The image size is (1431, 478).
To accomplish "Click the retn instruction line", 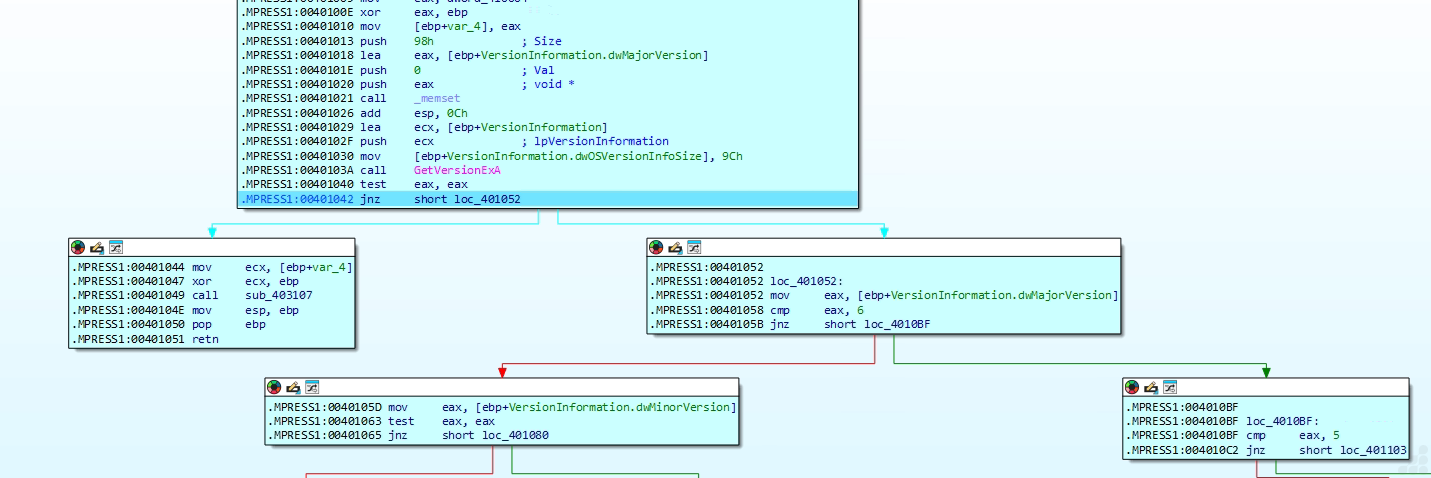I will point(205,340).
